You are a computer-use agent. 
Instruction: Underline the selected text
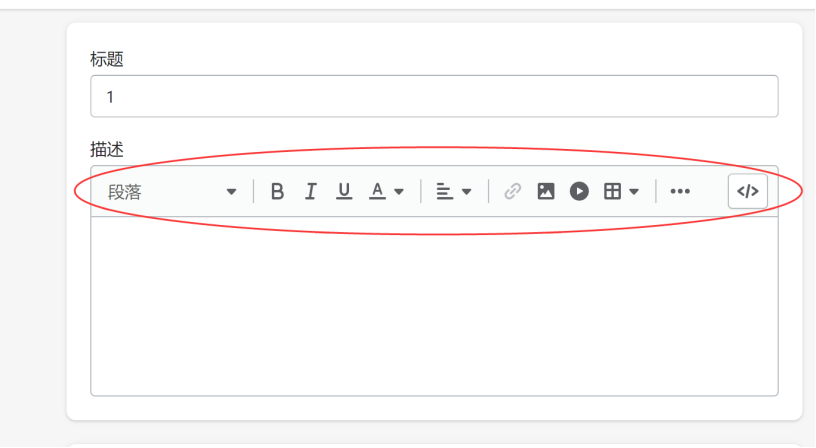tap(344, 191)
